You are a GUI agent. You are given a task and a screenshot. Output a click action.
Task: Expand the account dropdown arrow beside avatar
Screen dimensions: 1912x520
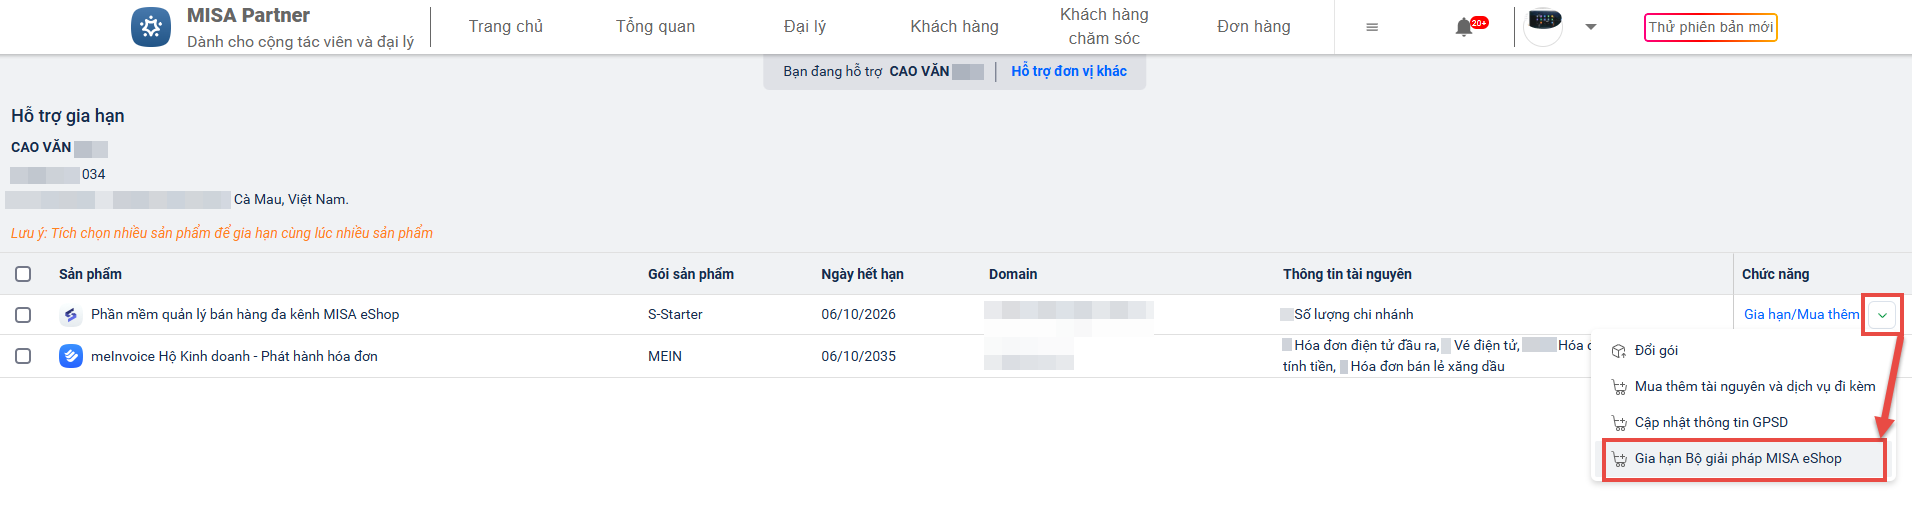pos(1591,27)
